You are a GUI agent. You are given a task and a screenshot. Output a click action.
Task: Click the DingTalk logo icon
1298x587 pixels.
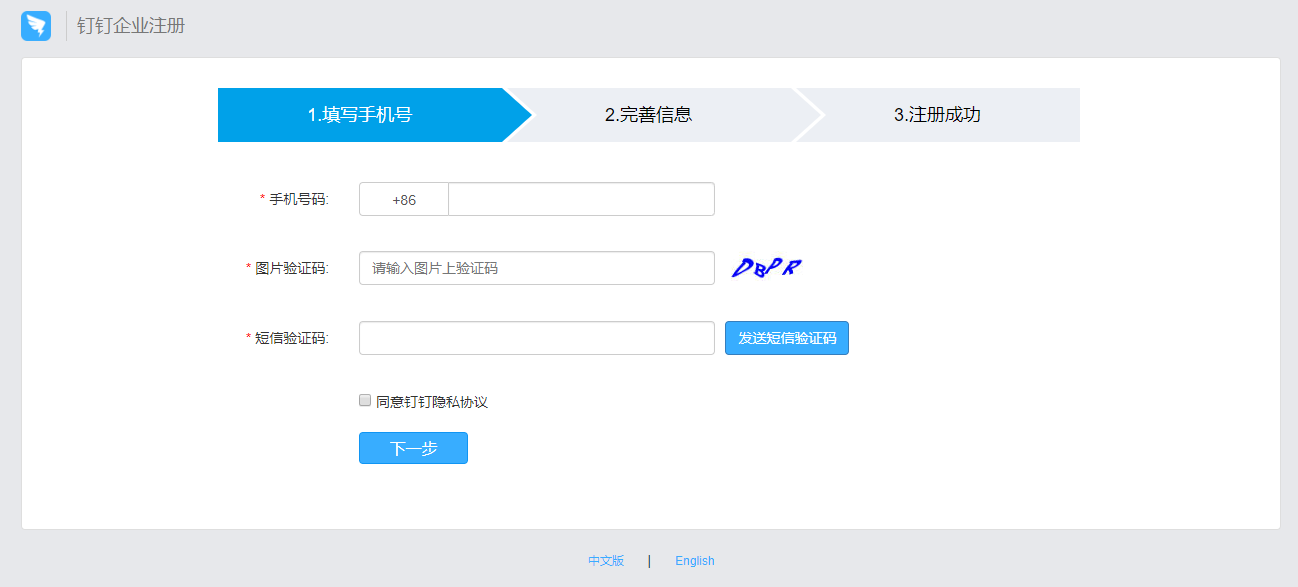tap(36, 25)
